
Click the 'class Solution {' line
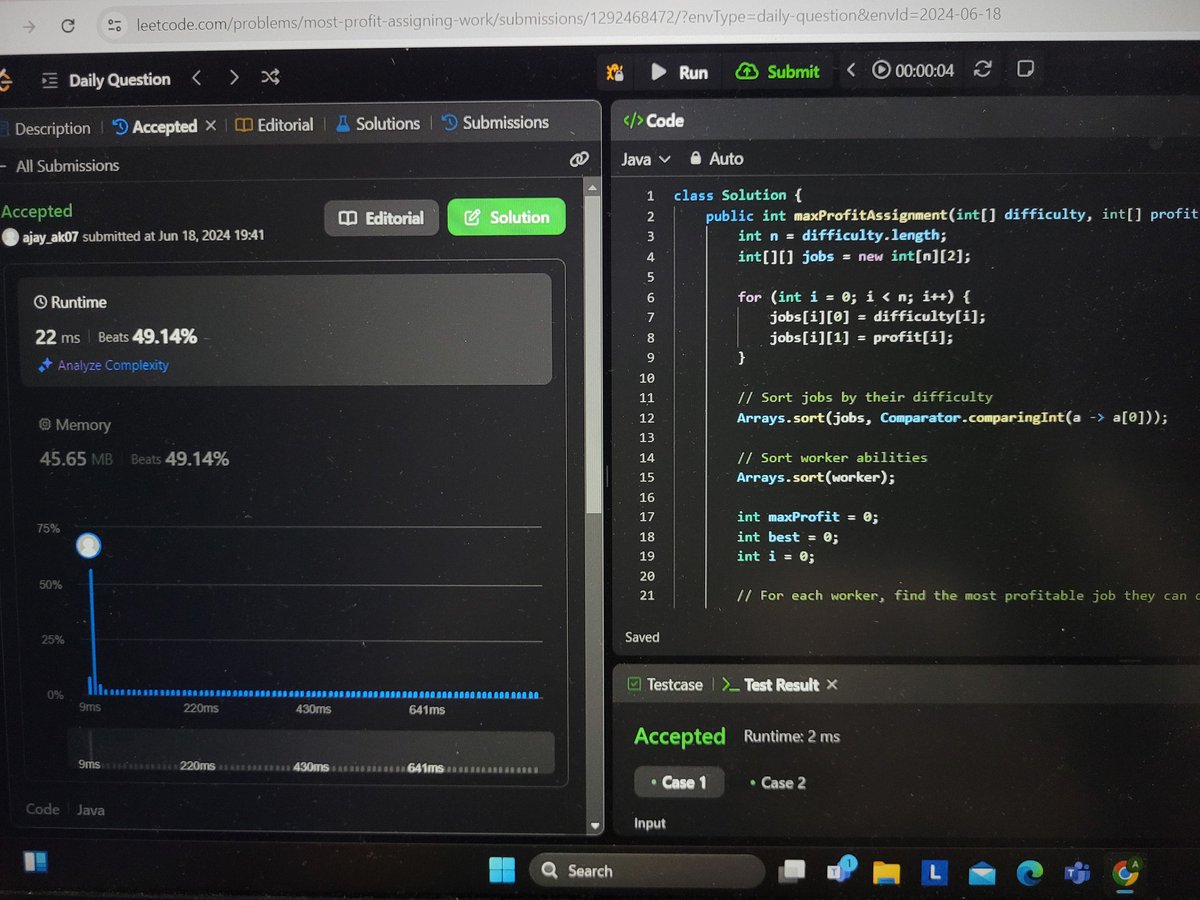point(738,196)
